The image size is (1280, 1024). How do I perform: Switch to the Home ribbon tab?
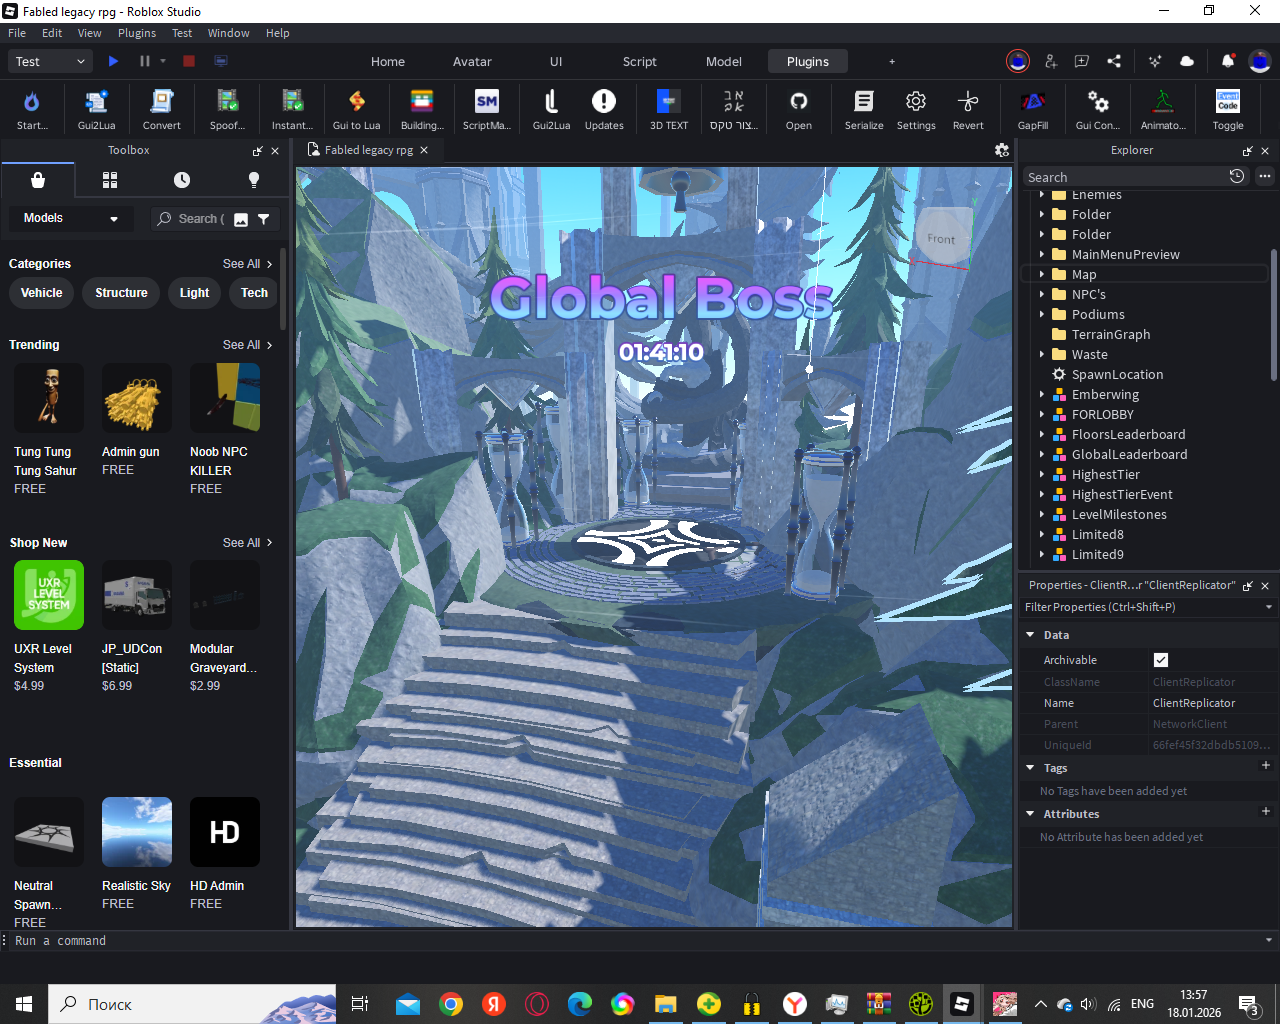[388, 61]
